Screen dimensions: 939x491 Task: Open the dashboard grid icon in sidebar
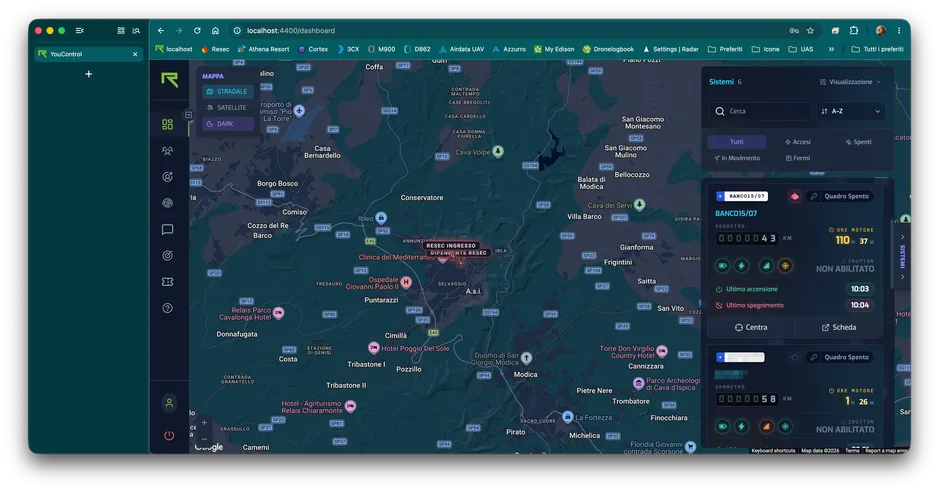[x=168, y=125]
